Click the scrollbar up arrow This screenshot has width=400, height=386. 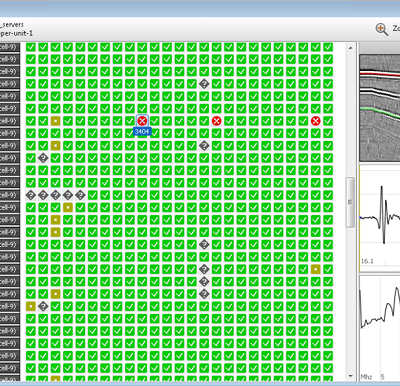350,48
